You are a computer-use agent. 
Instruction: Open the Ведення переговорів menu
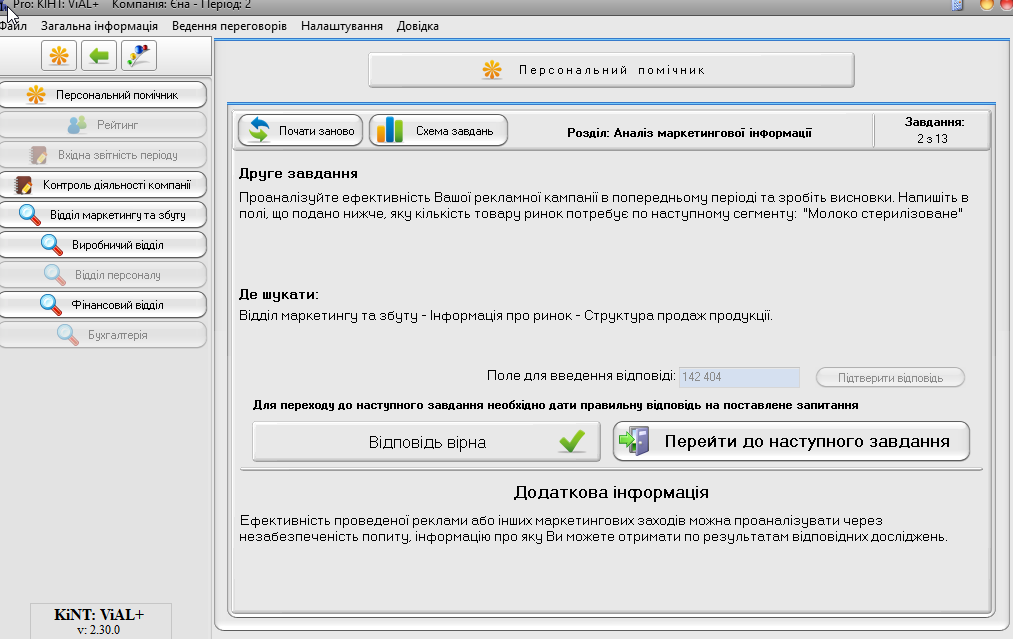(229, 26)
